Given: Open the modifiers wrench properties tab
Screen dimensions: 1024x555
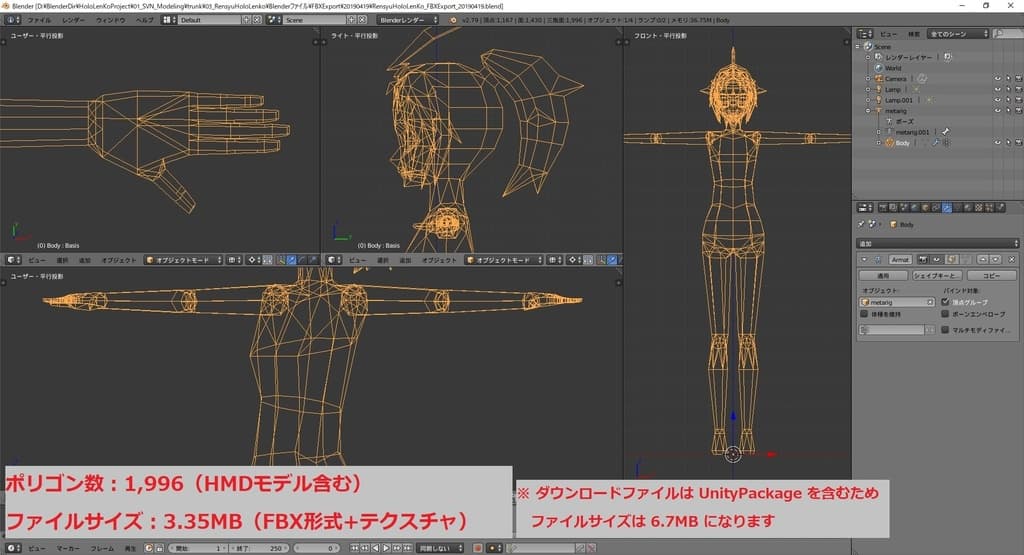Looking at the screenshot, I should 946,208.
